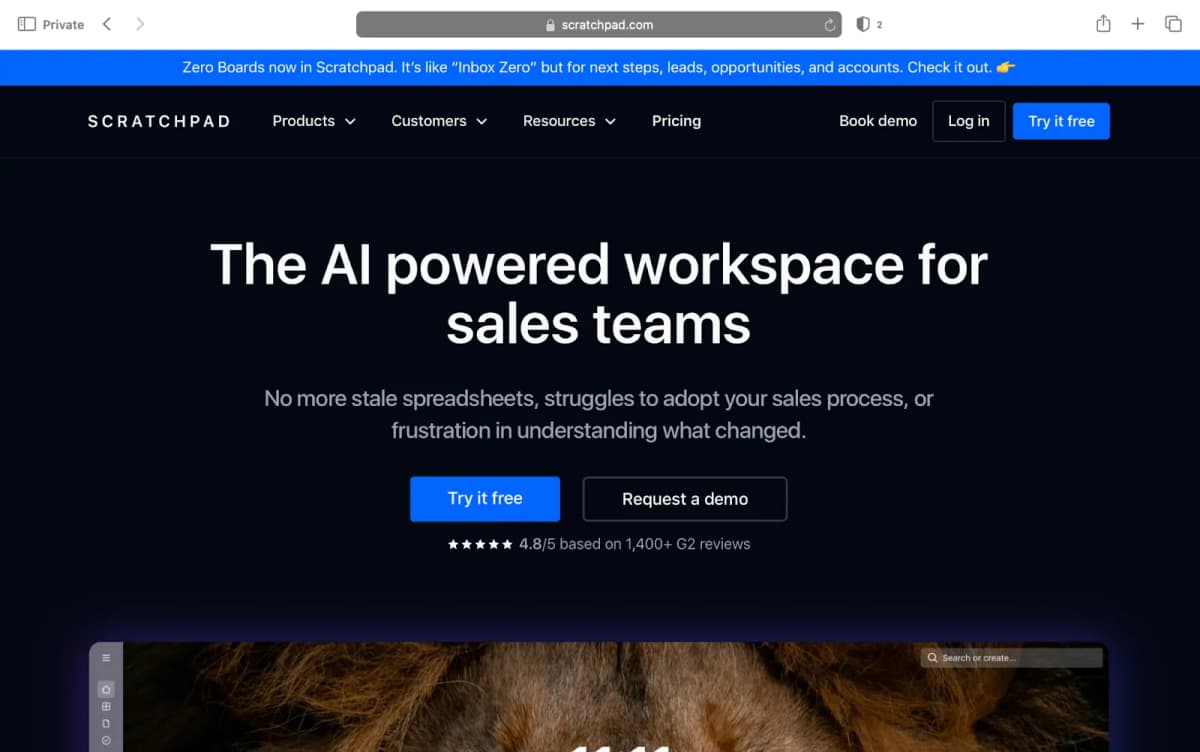This screenshot has height=752, width=1200.
Task: Click the hamburger menu icon in the app preview
Action: (106, 658)
